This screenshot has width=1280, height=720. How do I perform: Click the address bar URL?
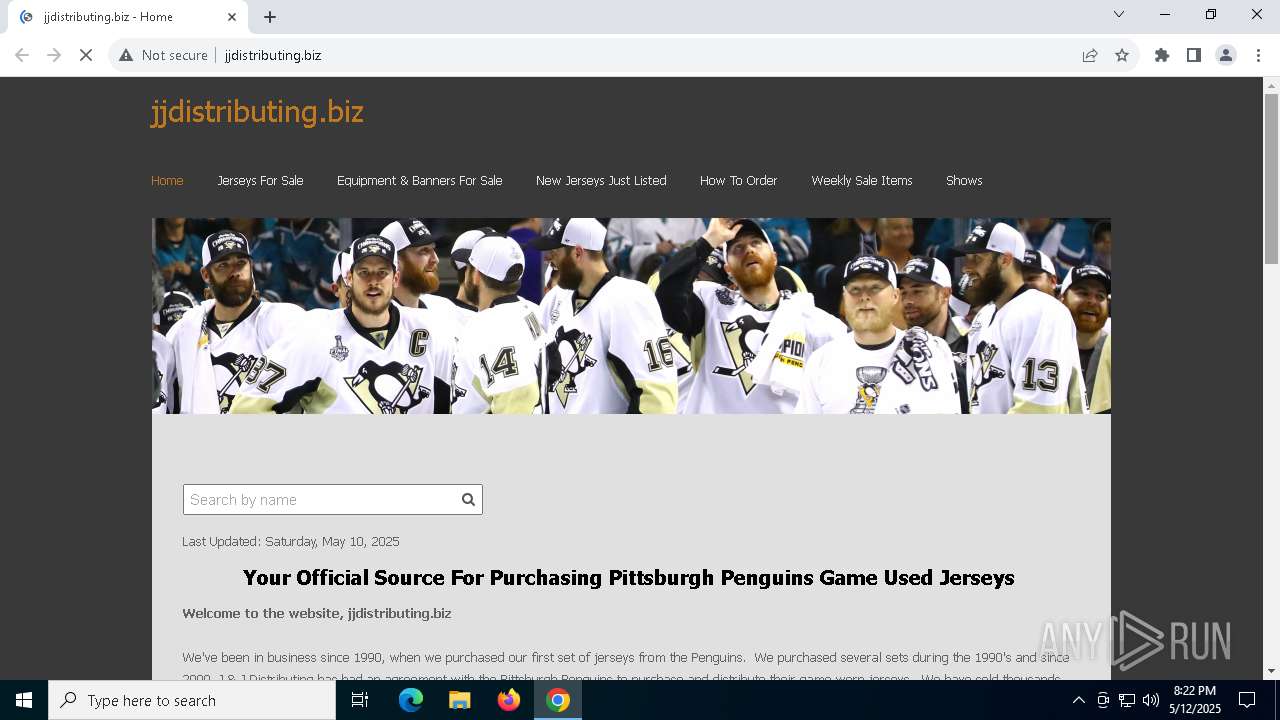pos(273,55)
